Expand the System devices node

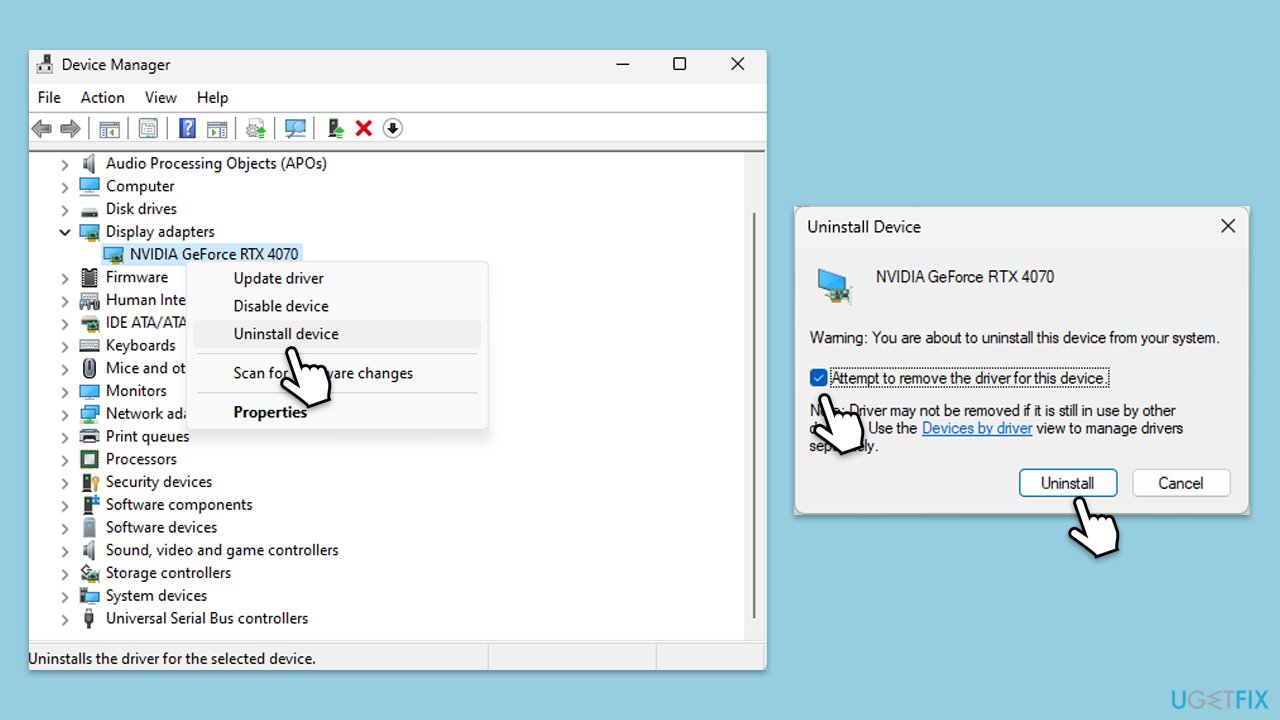click(65, 596)
